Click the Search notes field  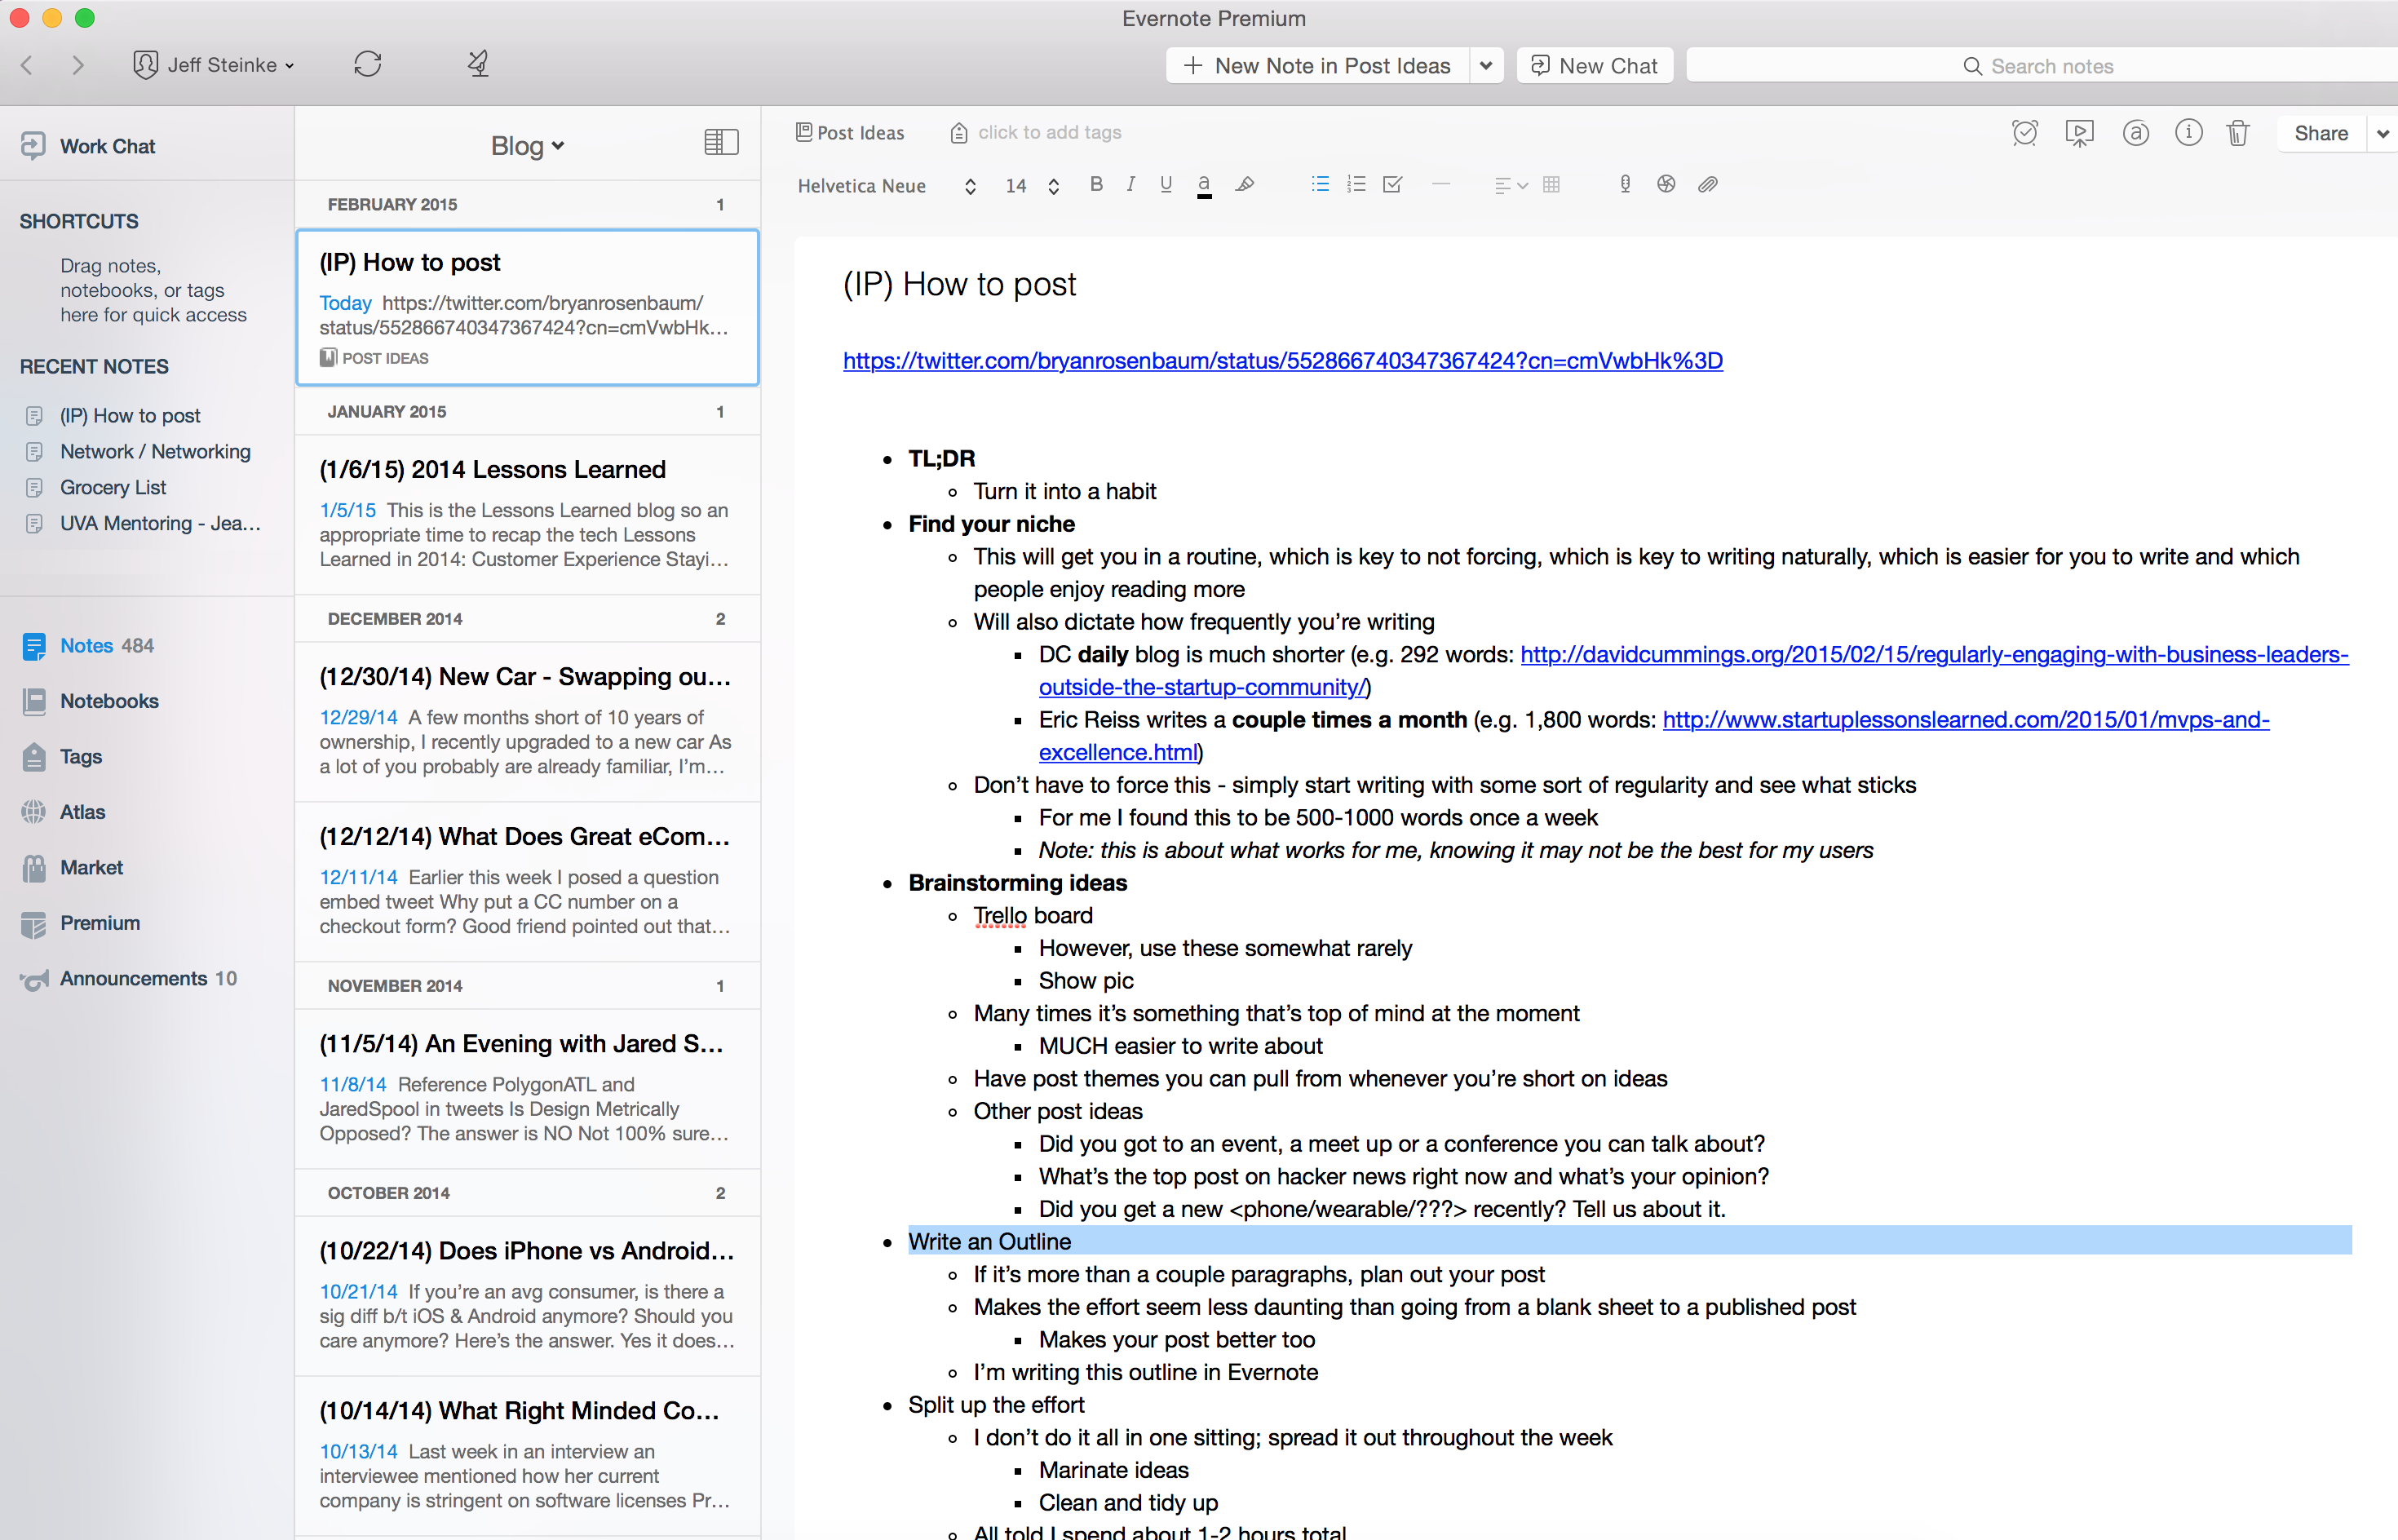2041,66
